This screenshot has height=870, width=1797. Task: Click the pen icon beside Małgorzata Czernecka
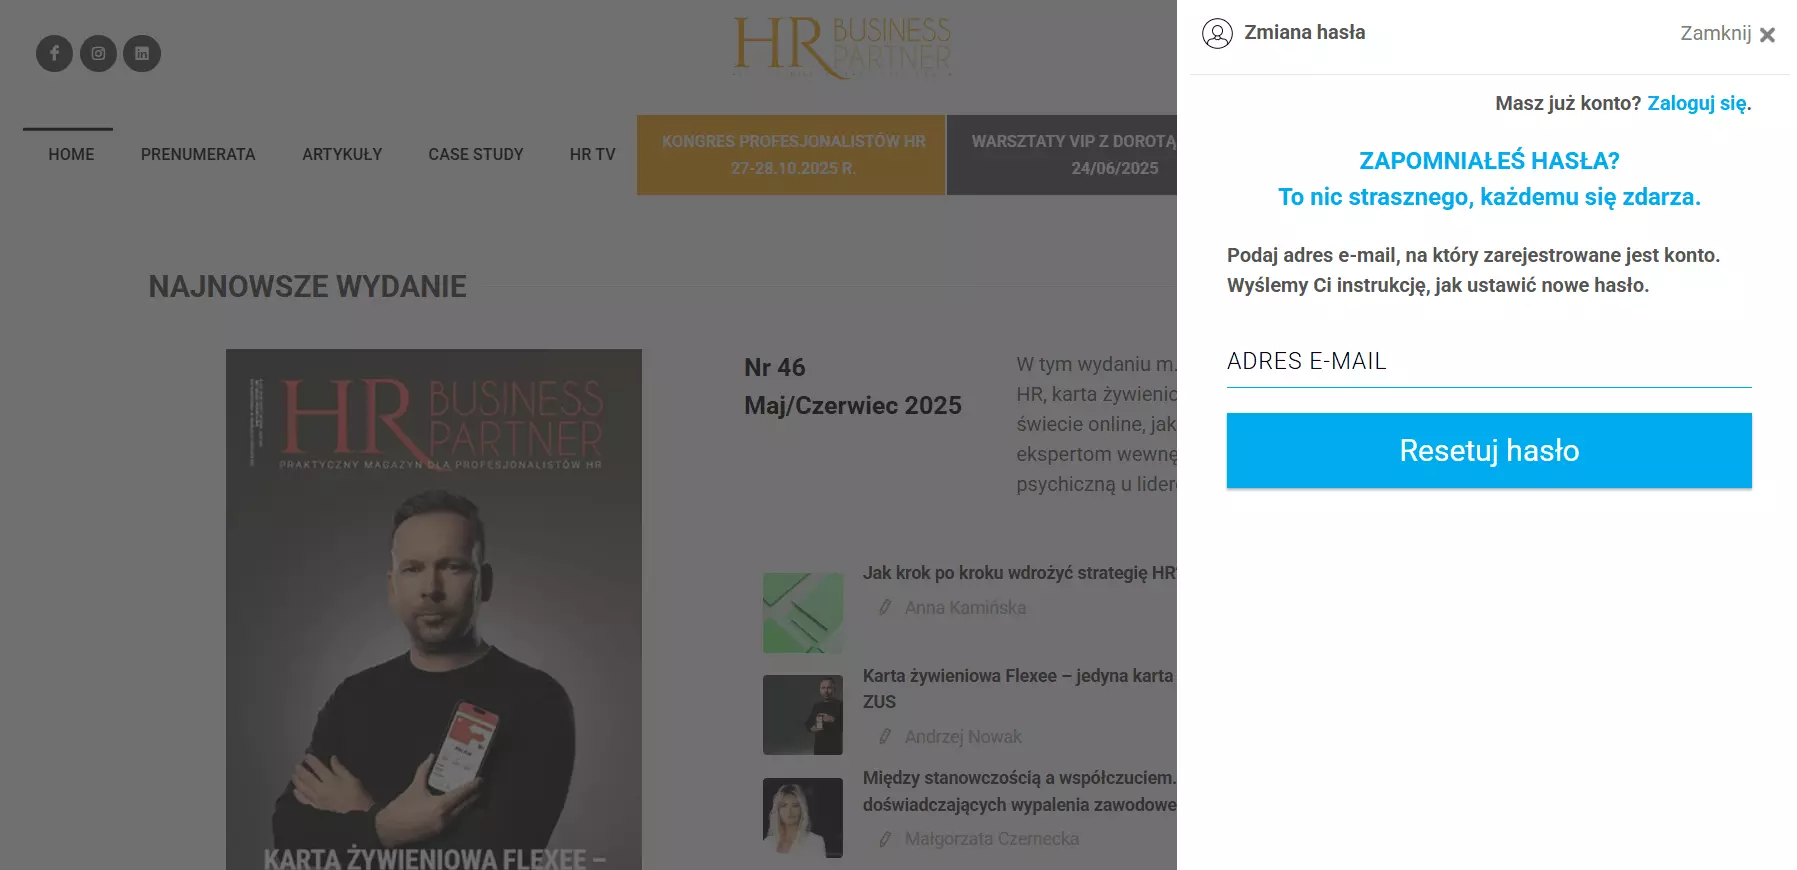click(x=884, y=839)
